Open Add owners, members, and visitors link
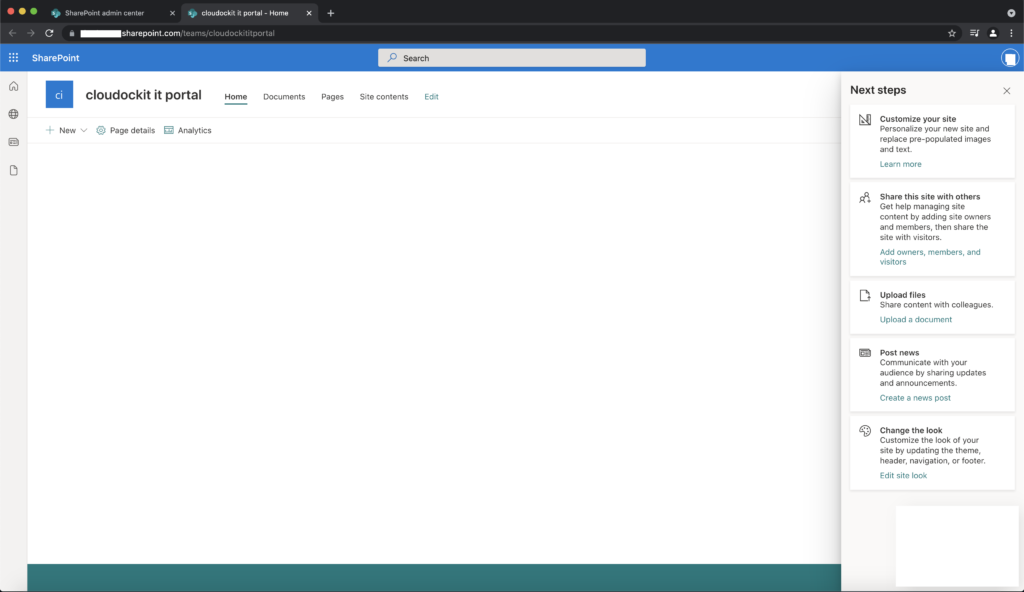This screenshot has width=1024, height=592. [929, 257]
